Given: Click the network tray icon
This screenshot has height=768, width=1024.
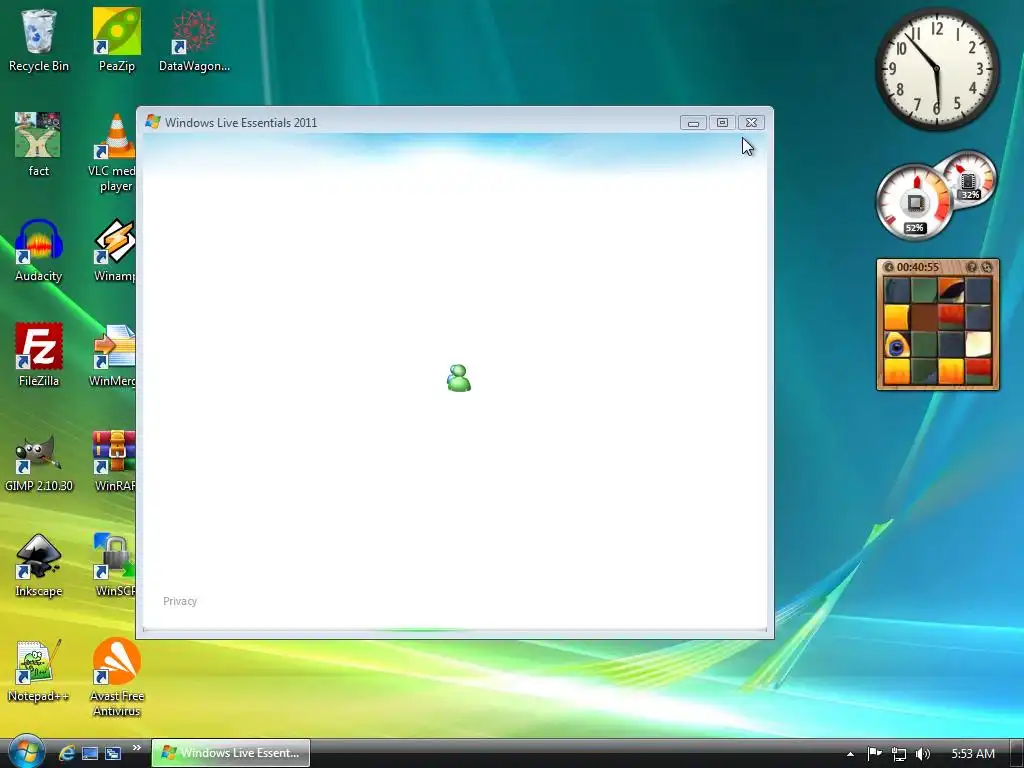Looking at the screenshot, I should pyautogui.click(x=899, y=754).
